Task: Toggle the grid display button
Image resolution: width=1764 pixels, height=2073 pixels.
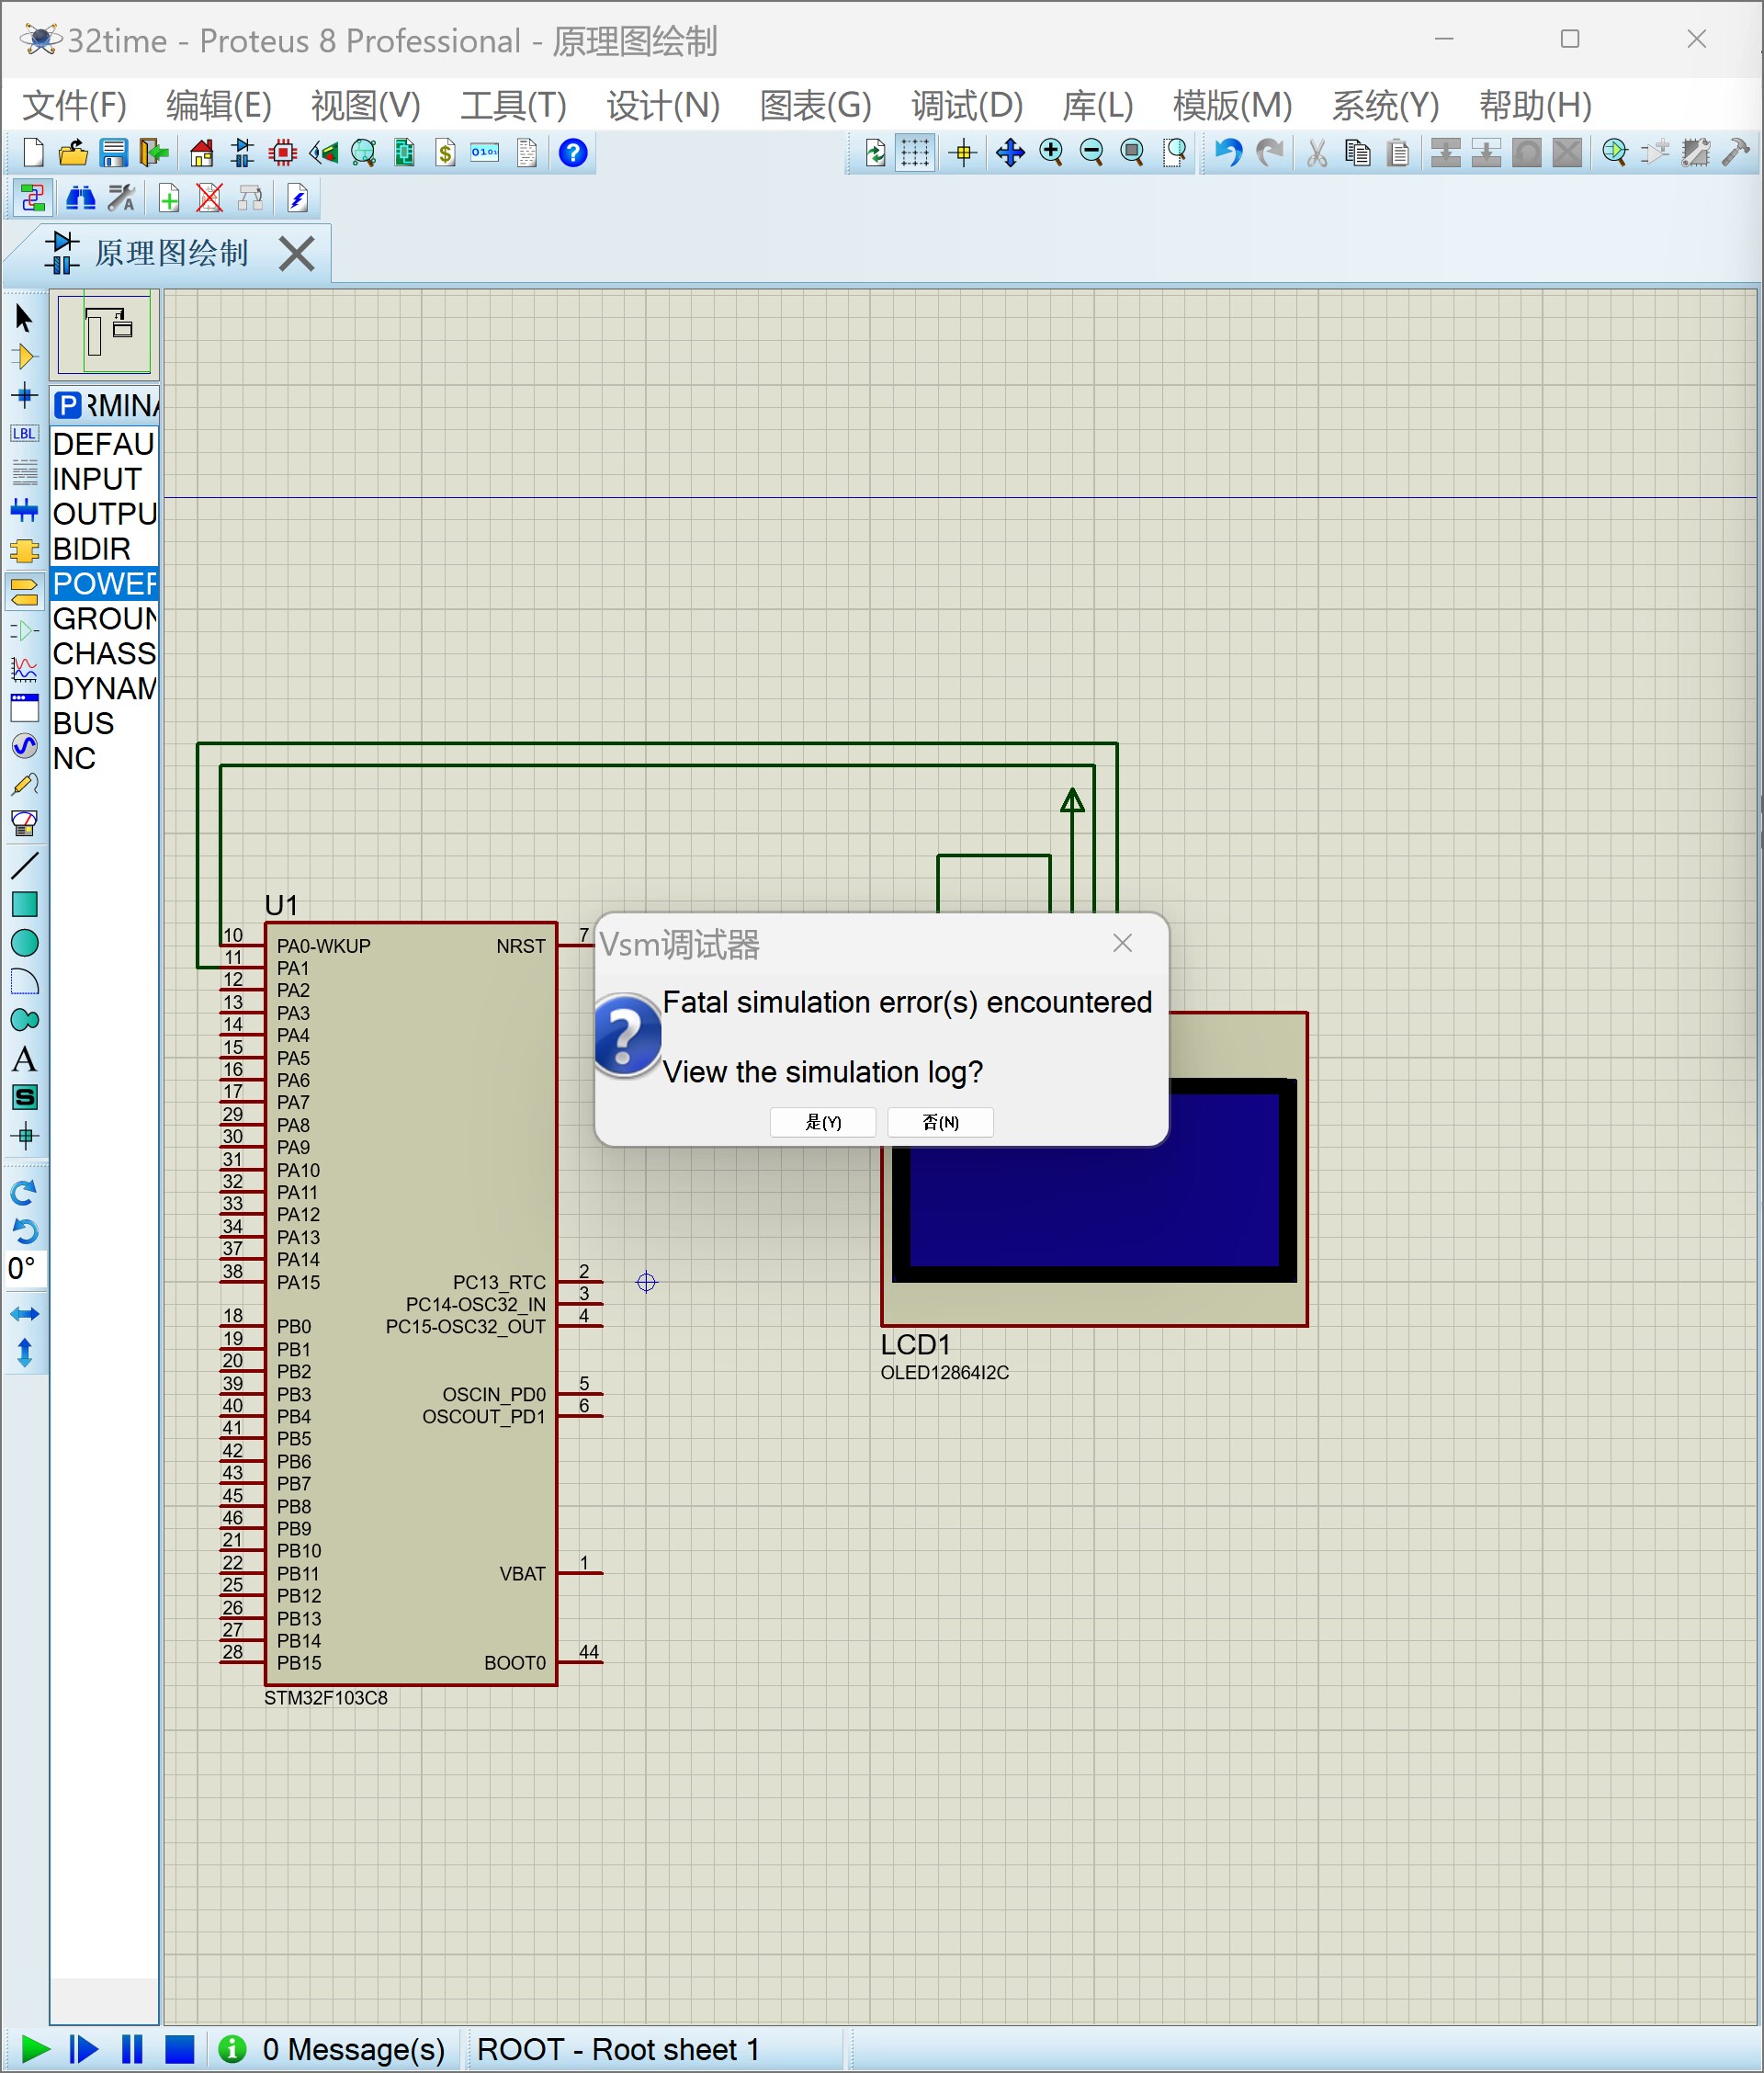Action: click(x=915, y=153)
